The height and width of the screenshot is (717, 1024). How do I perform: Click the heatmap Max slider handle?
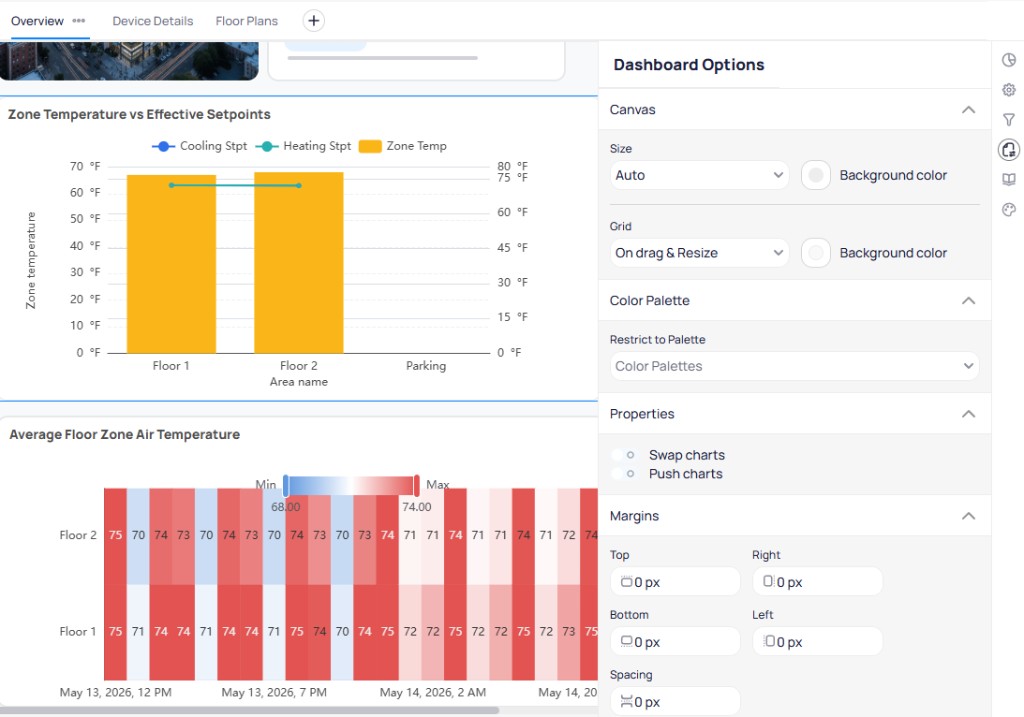[417, 485]
